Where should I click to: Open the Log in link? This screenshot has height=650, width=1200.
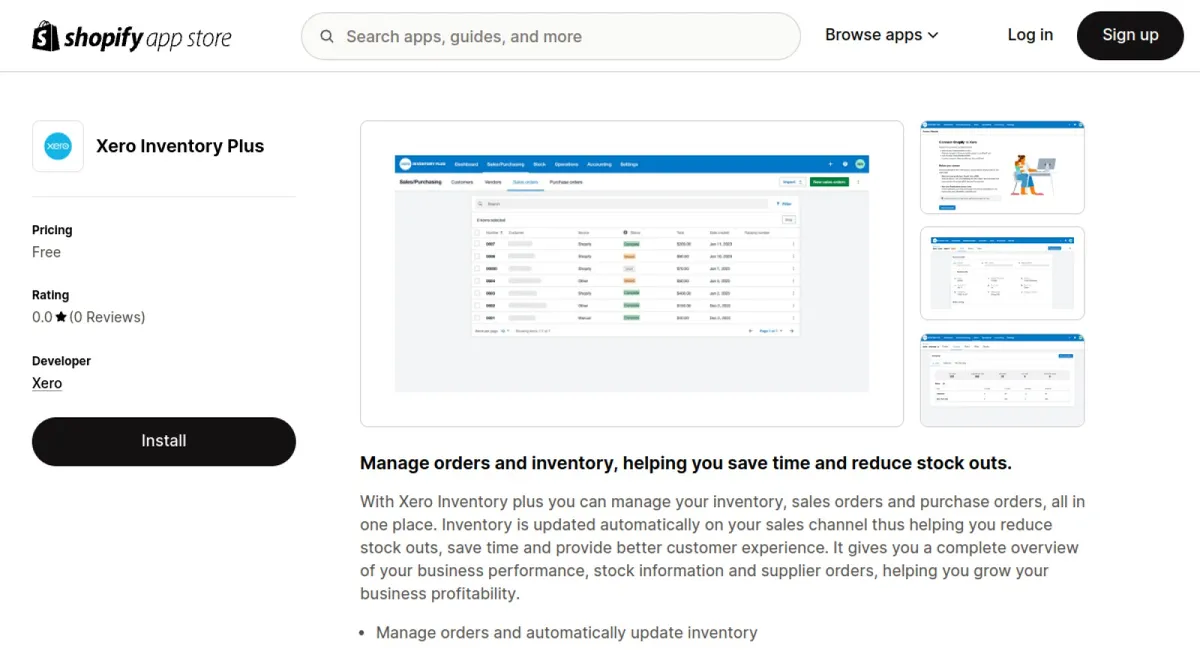(x=1030, y=35)
